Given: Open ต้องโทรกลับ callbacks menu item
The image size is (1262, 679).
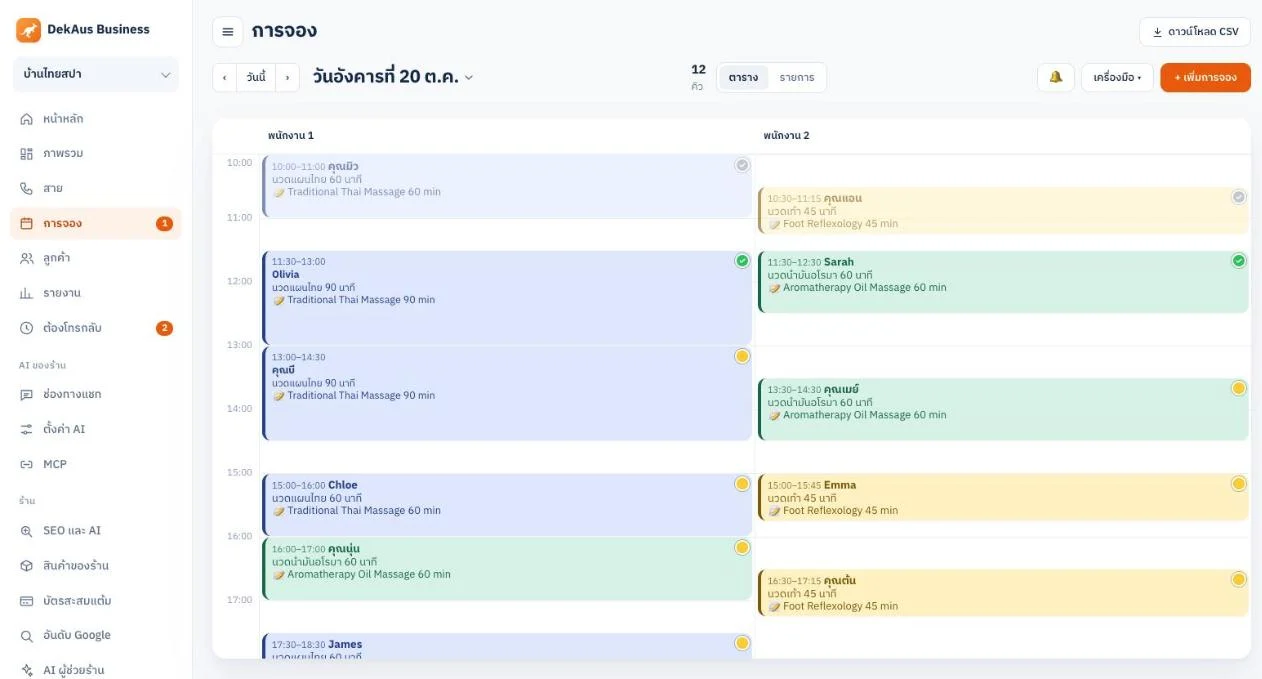Looking at the screenshot, I should (95, 328).
